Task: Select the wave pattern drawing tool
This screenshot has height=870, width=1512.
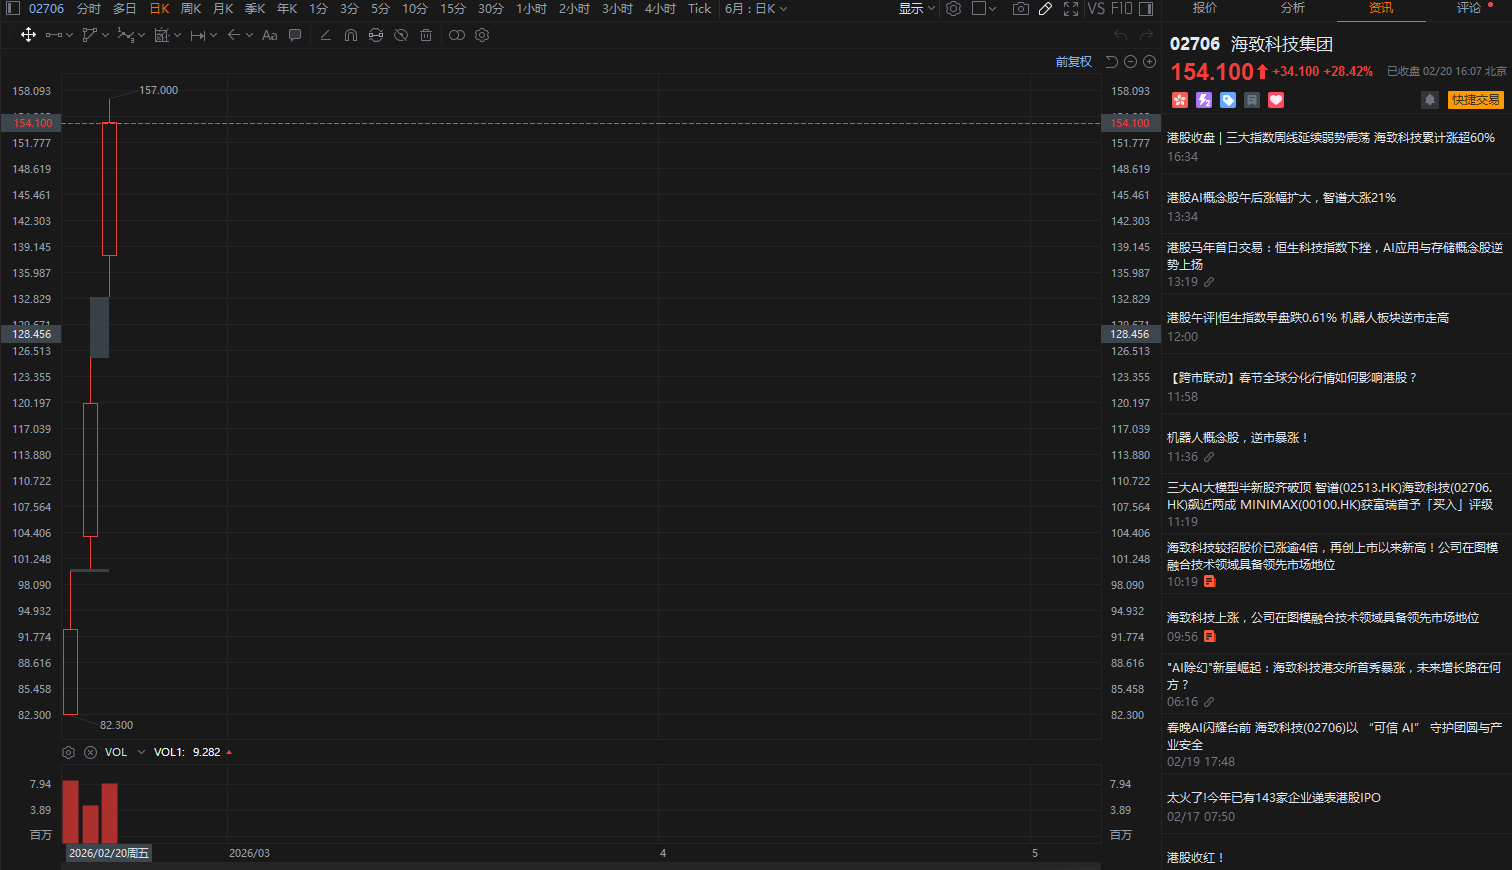Action: (125, 35)
